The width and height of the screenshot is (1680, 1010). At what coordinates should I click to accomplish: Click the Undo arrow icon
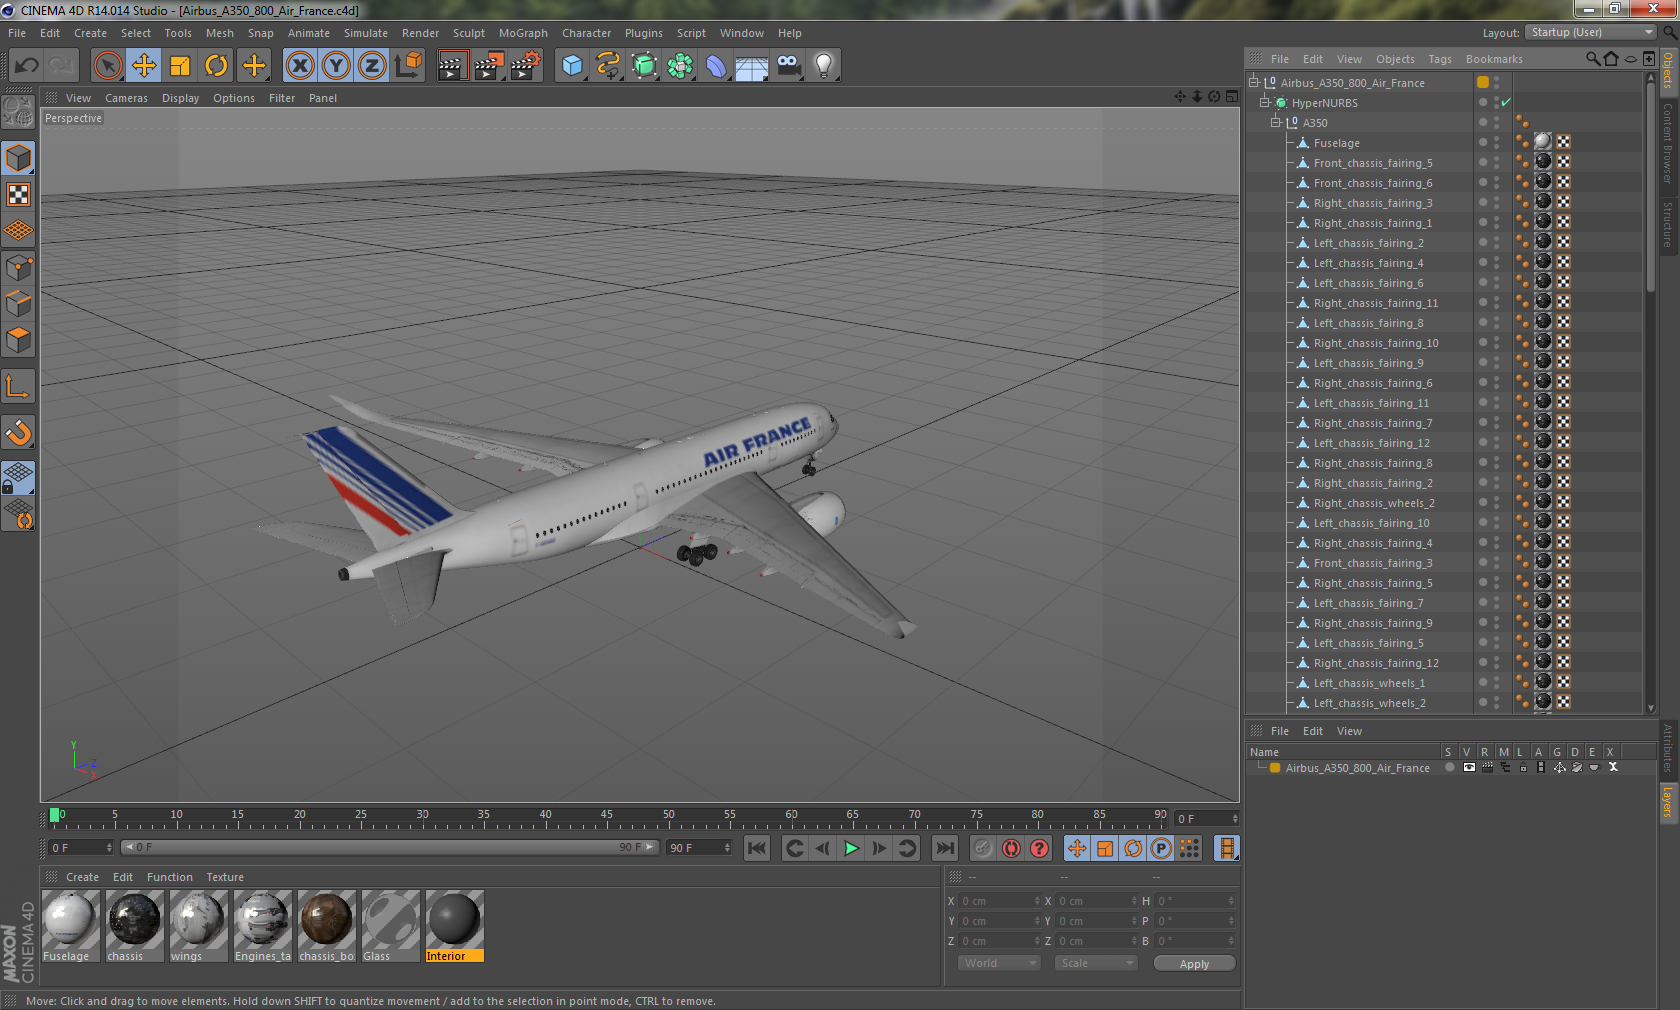pyautogui.click(x=27, y=66)
